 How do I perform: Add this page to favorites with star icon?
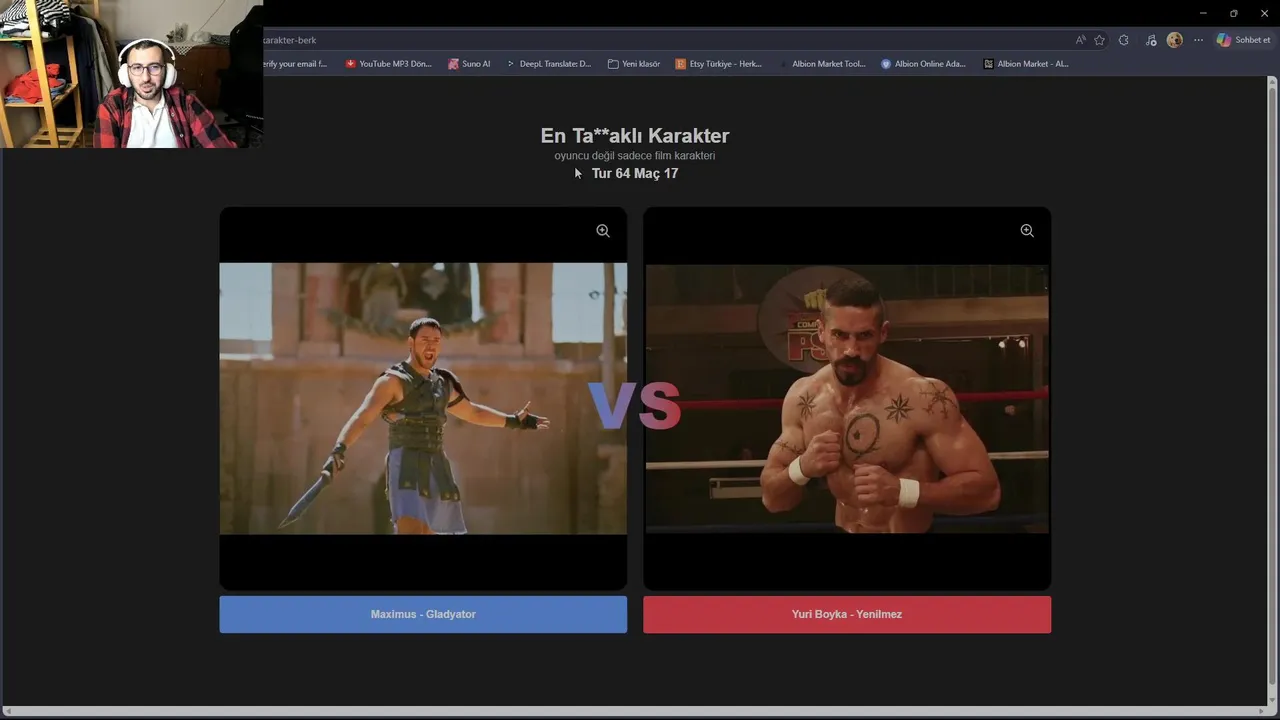pyautogui.click(x=1099, y=40)
